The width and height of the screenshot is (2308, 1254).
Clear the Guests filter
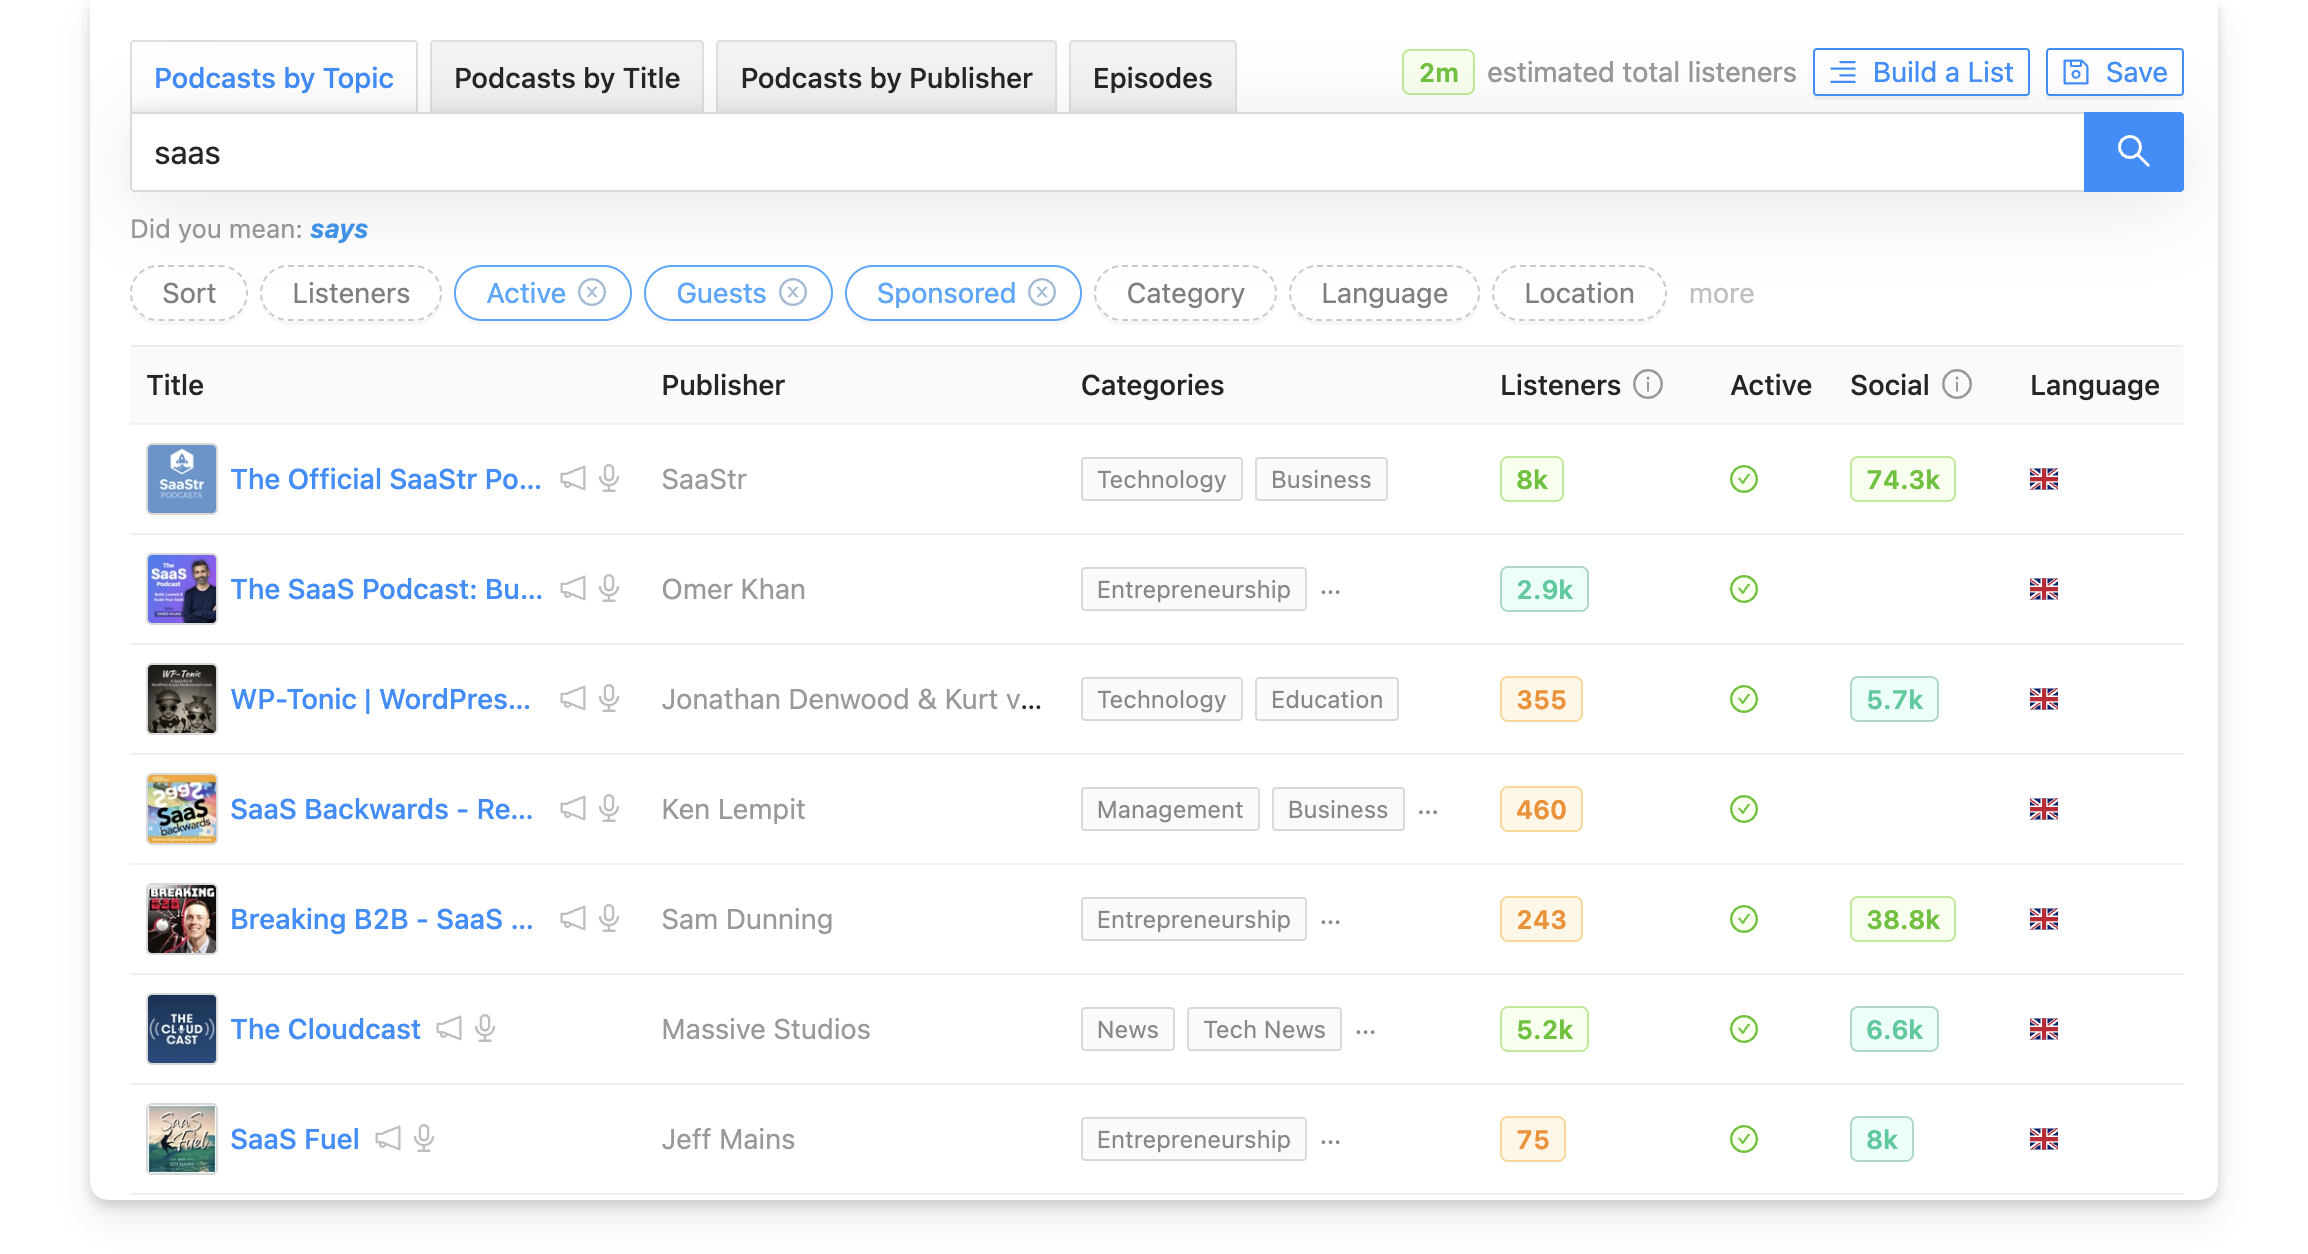793,293
